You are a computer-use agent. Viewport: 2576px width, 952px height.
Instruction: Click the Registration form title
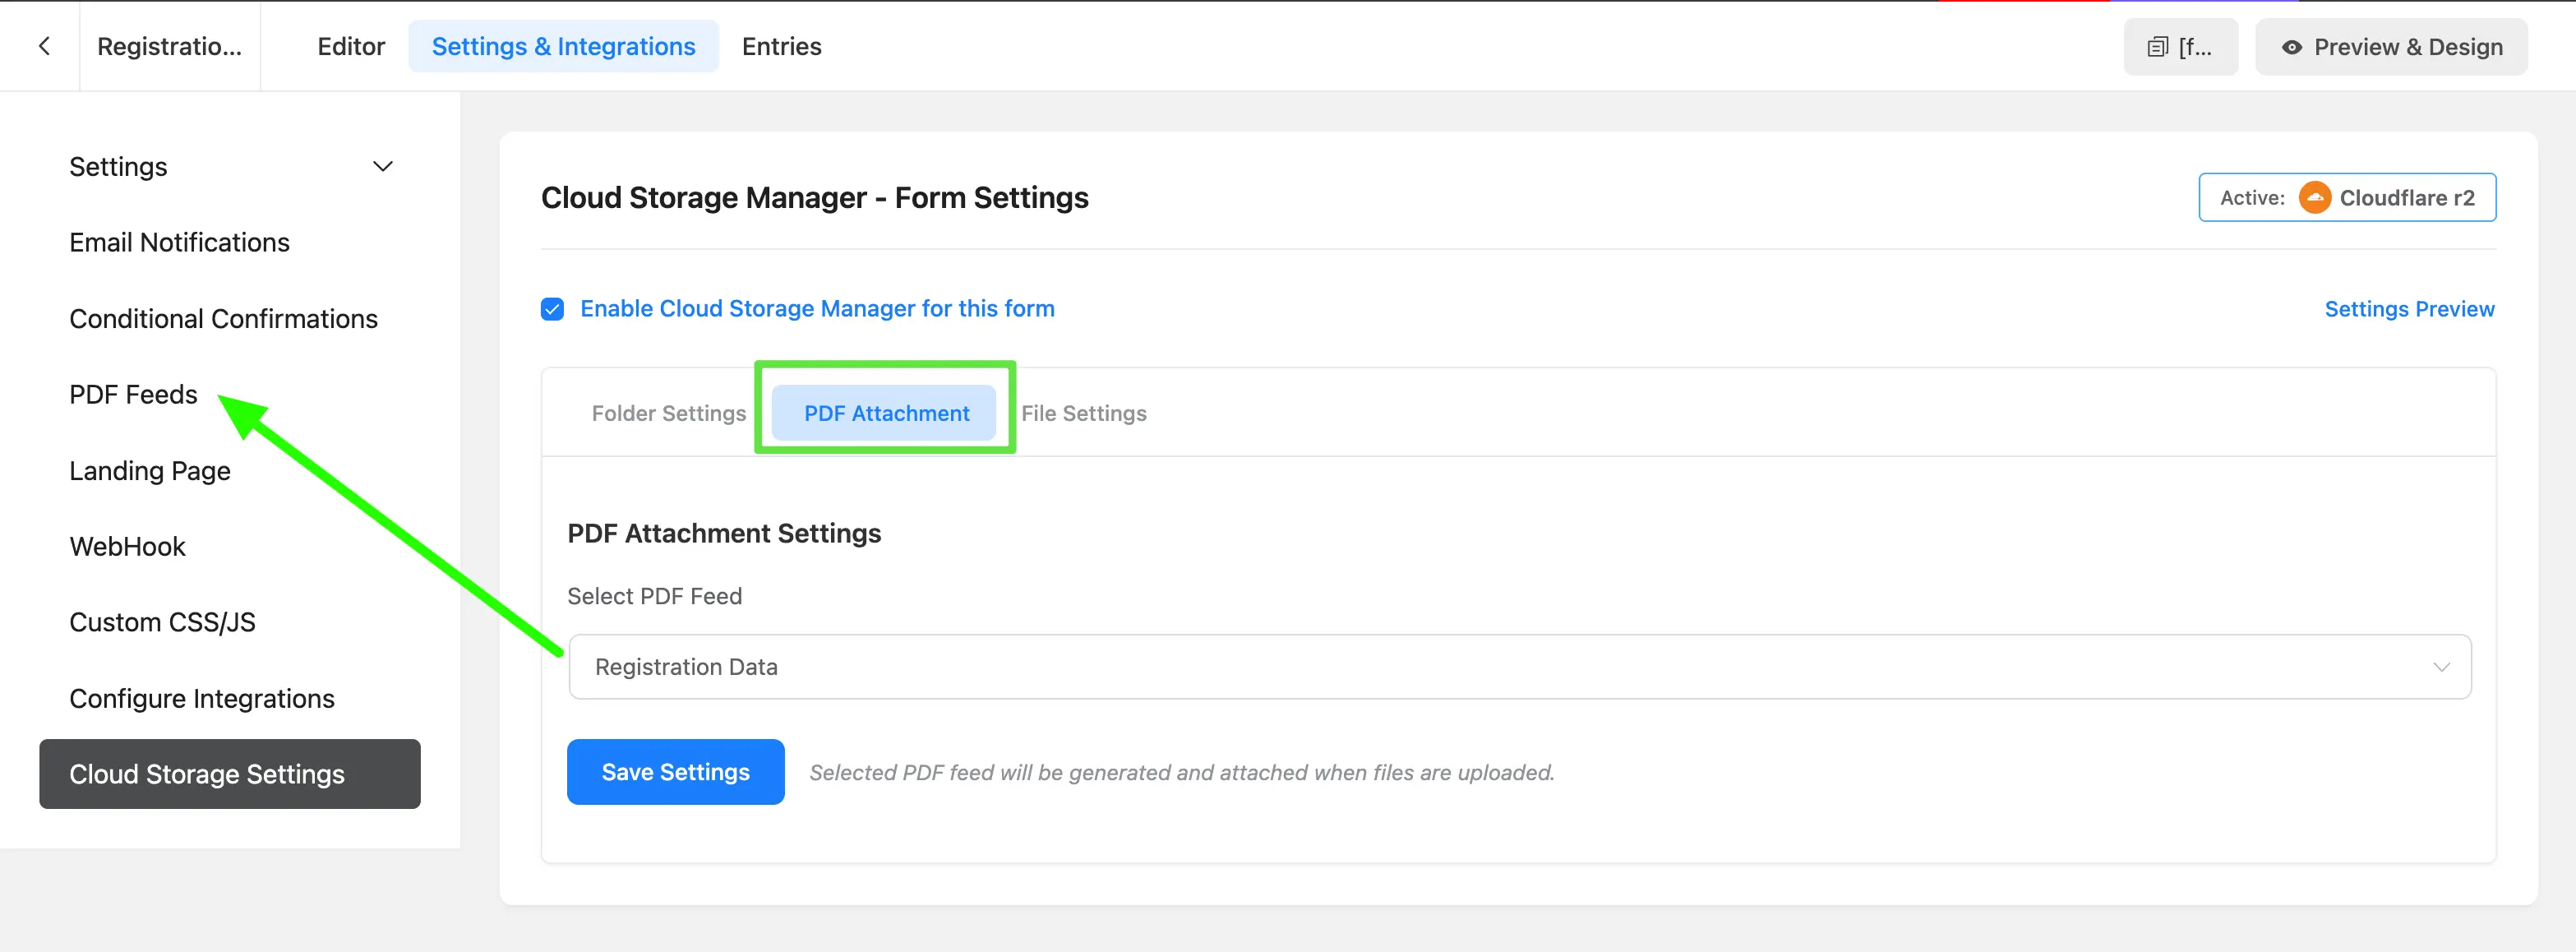click(169, 46)
